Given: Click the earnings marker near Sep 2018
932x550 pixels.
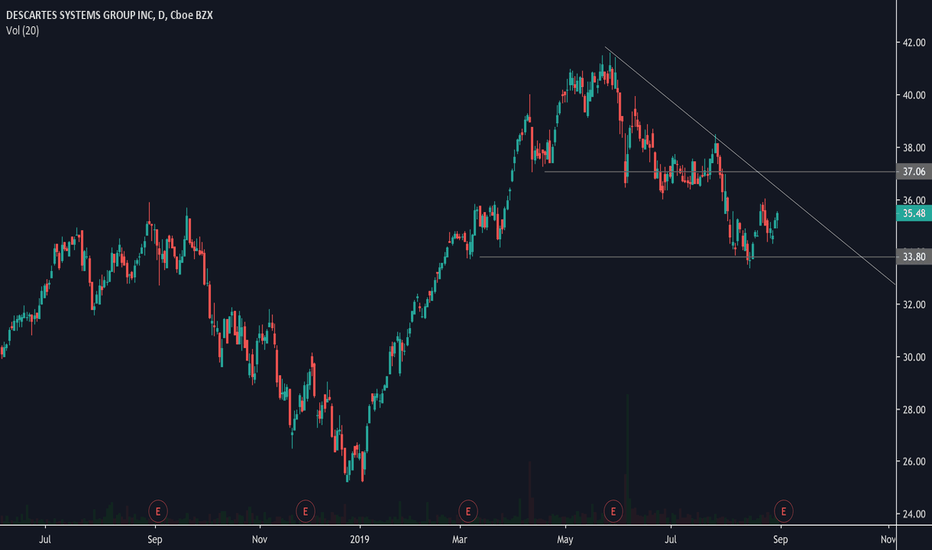Looking at the screenshot, I should coord(158,511).
